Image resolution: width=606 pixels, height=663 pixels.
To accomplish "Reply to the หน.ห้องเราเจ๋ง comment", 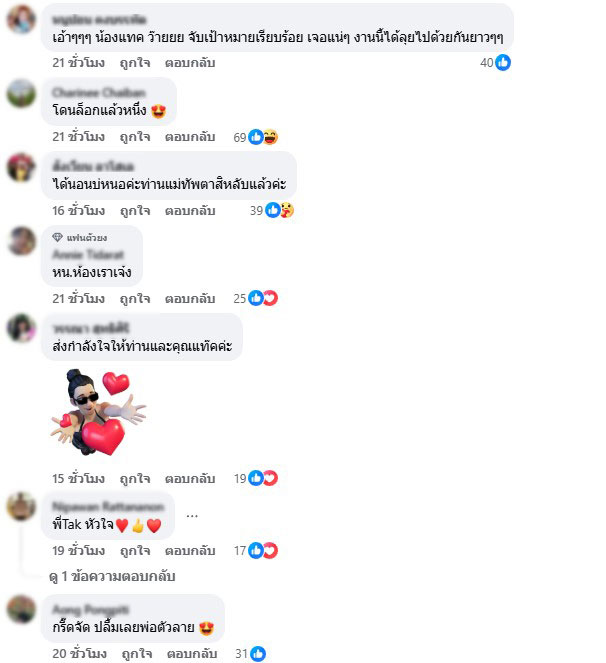I will click(190, 298).
